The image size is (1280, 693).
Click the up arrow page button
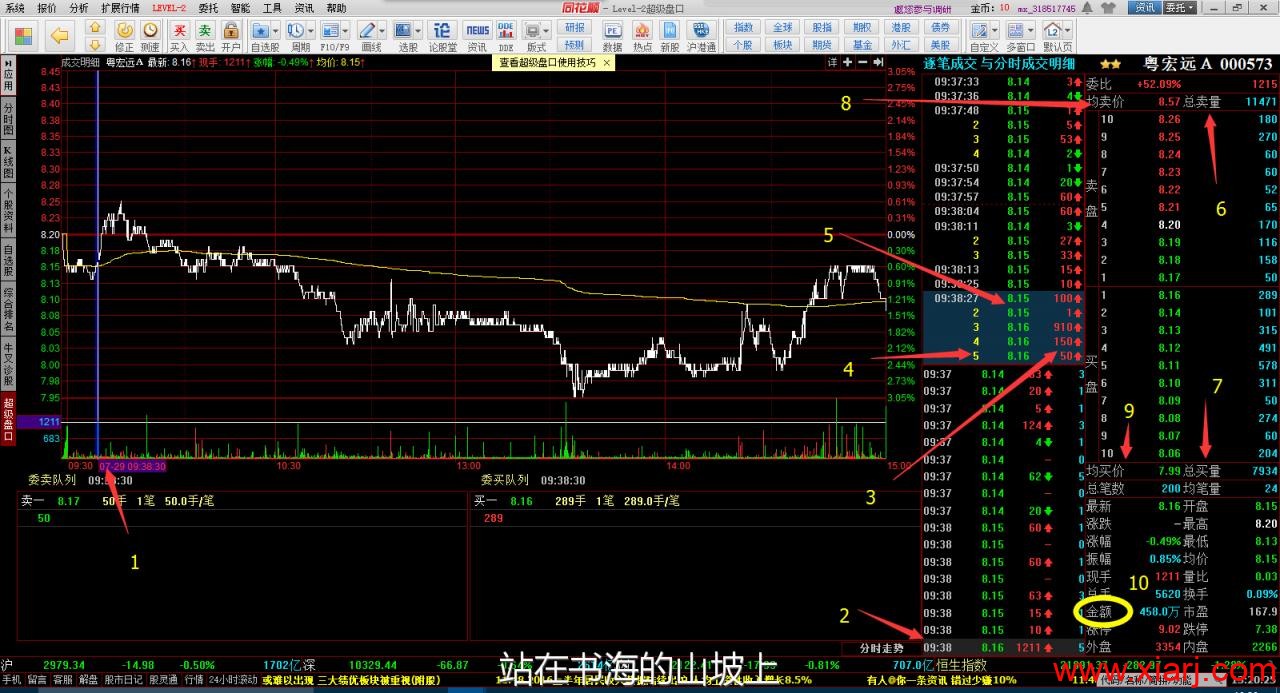(x=94, y=28)
